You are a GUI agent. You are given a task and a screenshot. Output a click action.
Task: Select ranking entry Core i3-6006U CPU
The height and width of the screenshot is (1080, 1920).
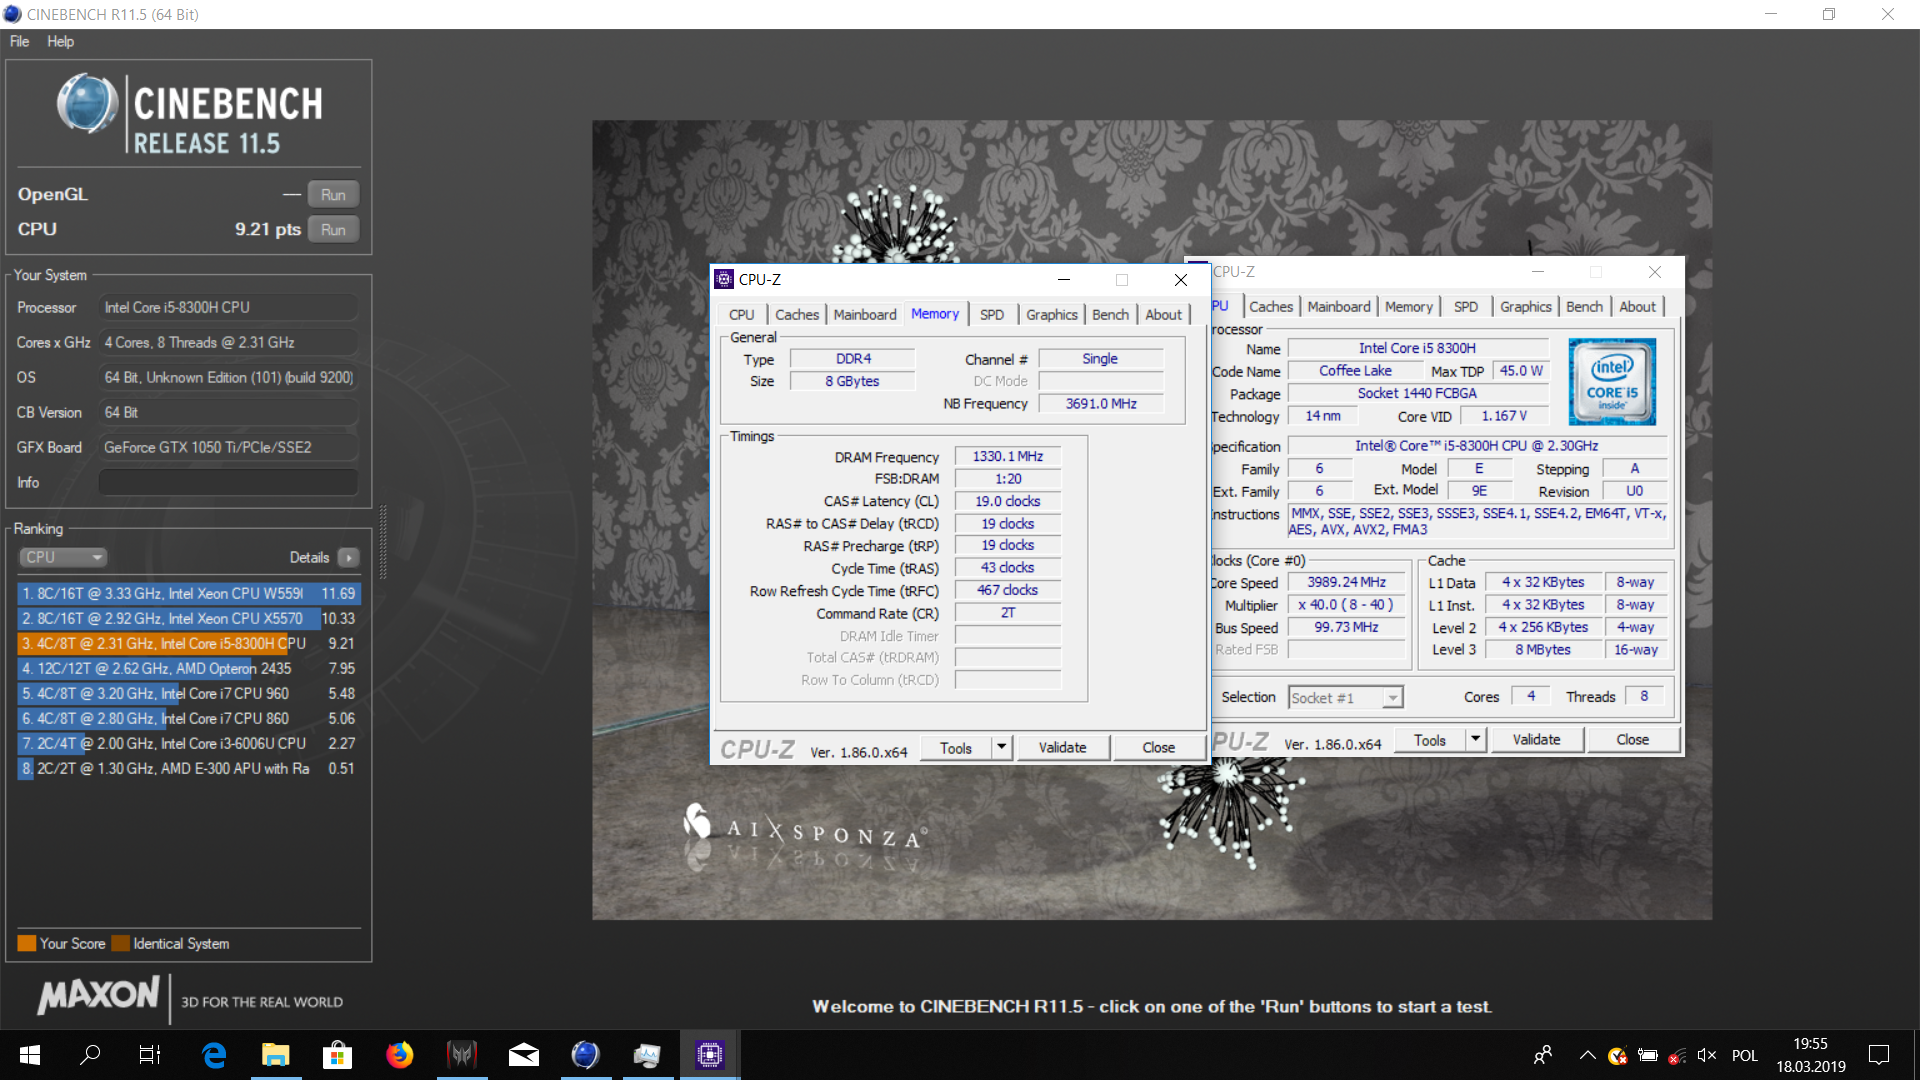pyautogui.click(x=188, y=743)
